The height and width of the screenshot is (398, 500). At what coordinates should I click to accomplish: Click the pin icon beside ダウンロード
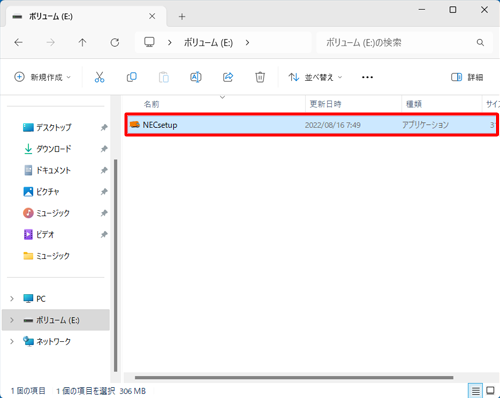coord(104,149)
